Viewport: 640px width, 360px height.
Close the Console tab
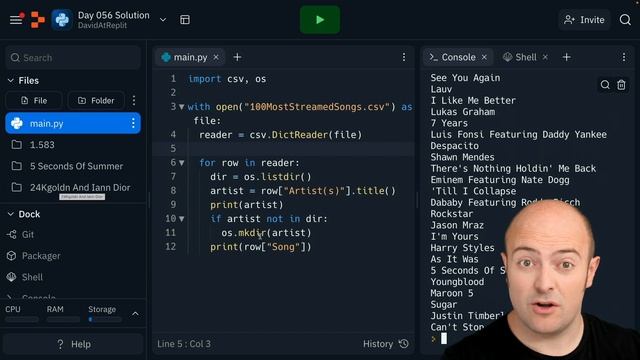(x=484, y=58)
